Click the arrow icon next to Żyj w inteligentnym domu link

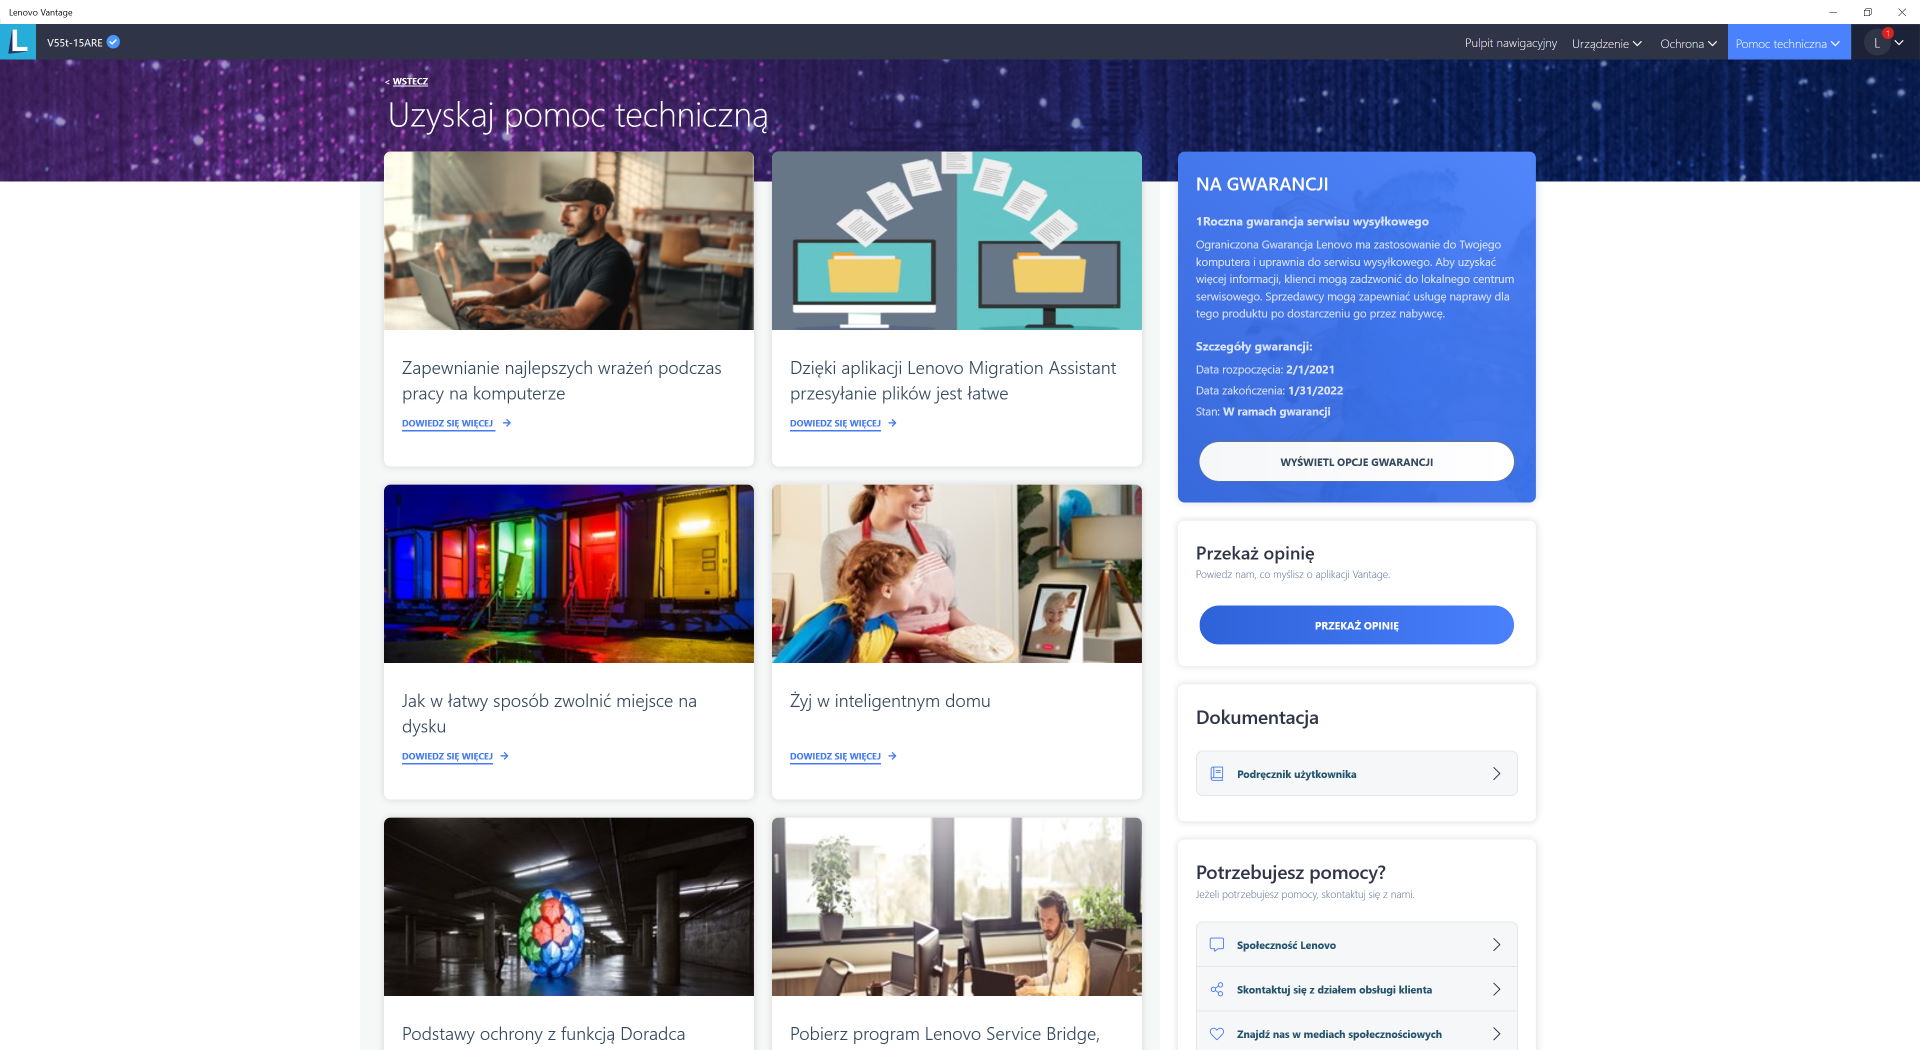(x=892, y=756)
